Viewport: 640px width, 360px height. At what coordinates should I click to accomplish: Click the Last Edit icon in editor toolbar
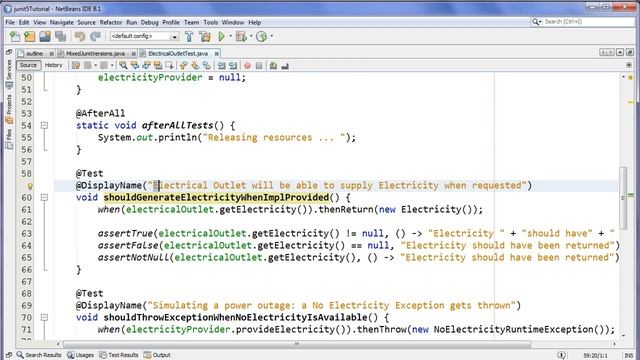pos(76,65)
